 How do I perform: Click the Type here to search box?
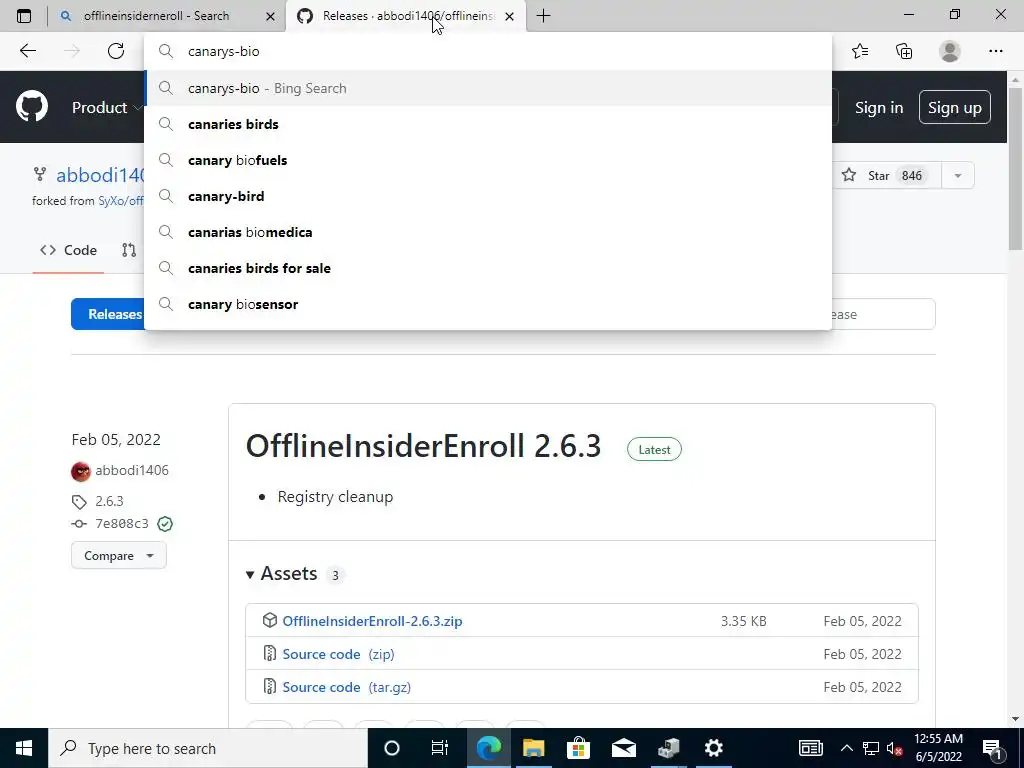pos(208,748)
